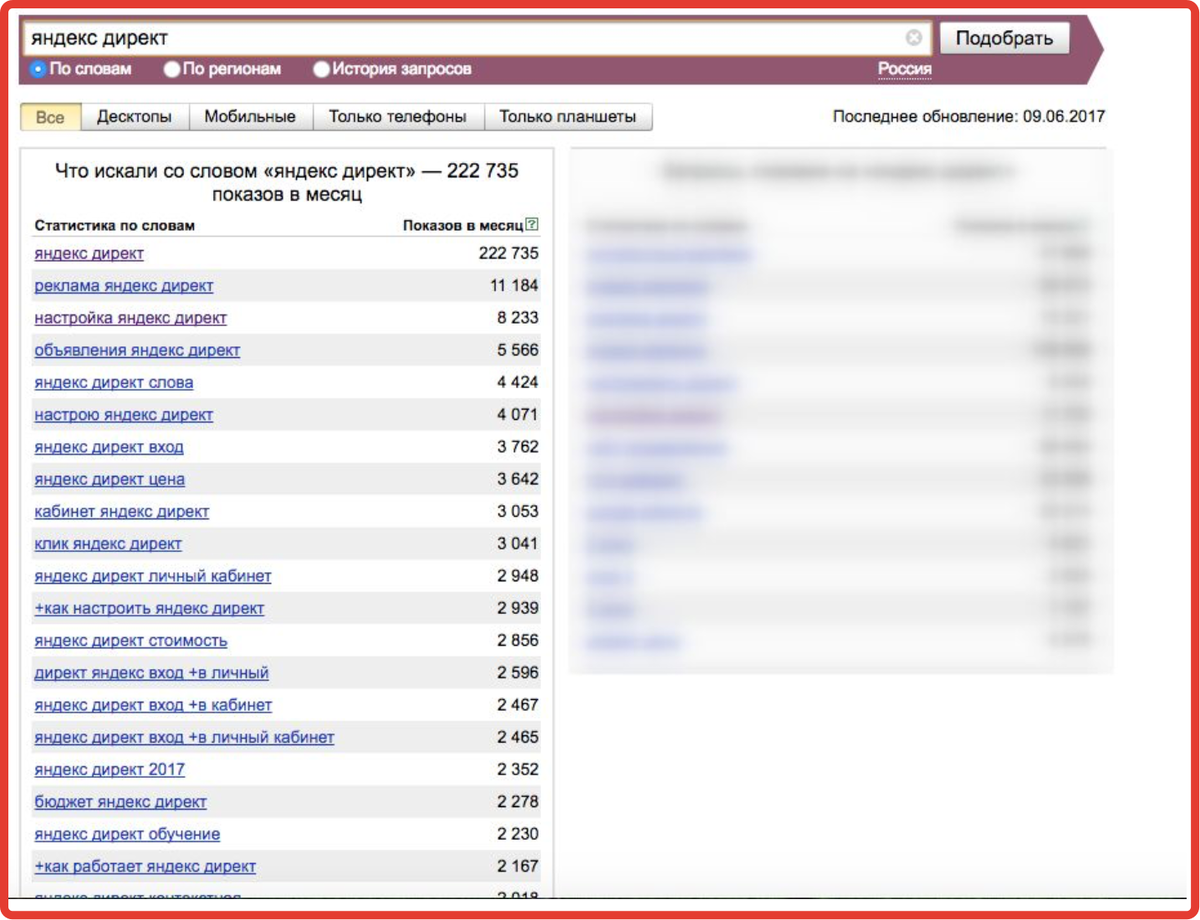
Task: Open яндекс директ вход +в личный кабинет link
Action: (184, 737)
